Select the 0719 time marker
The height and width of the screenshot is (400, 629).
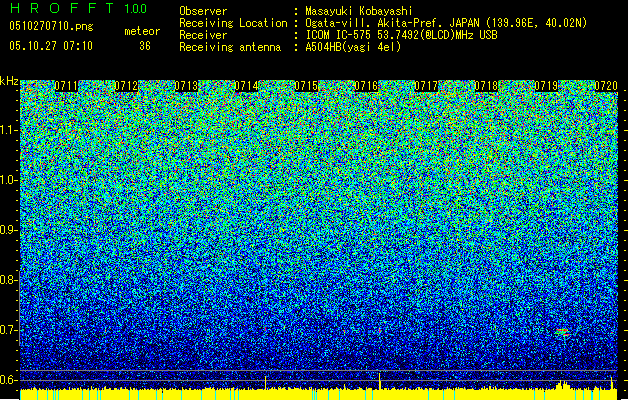[x=546, y=86]
